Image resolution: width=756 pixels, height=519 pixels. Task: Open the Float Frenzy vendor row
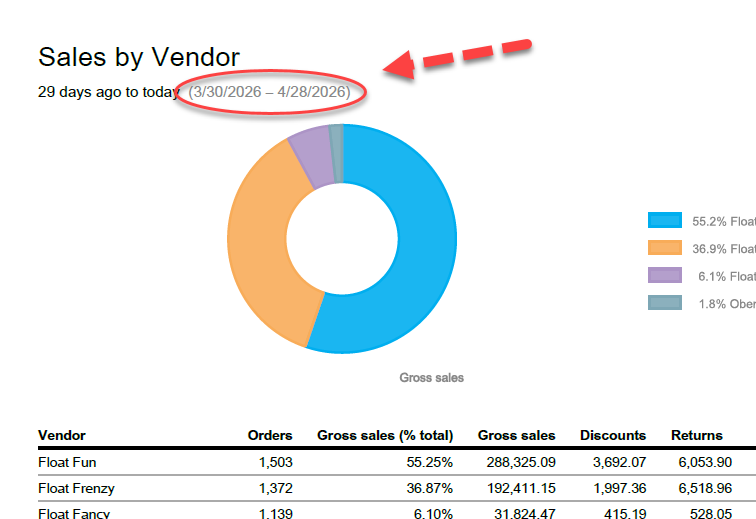pos(76,488)
